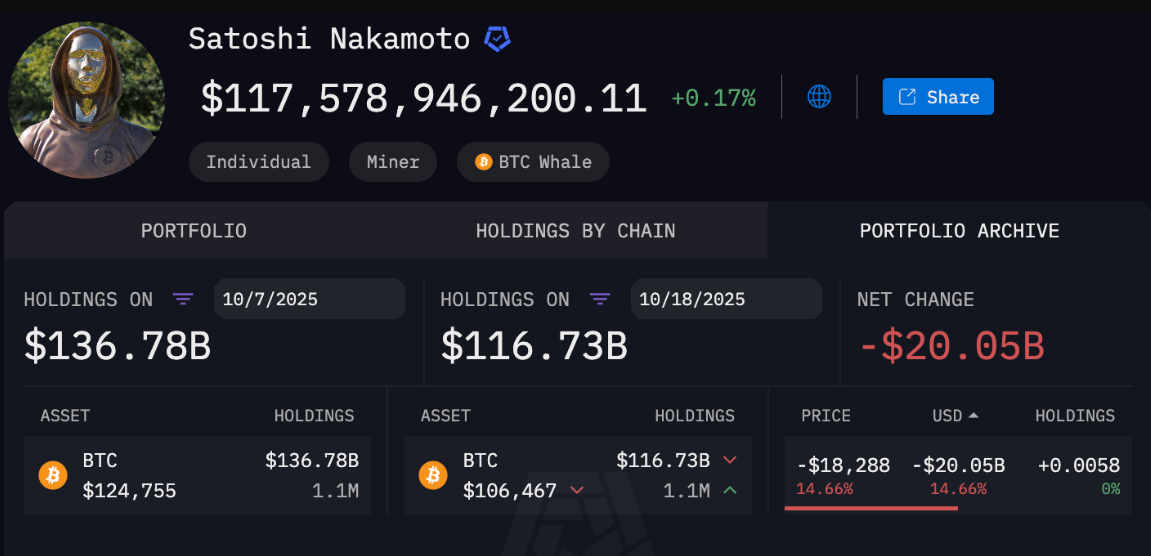This screenshot has width=1151, height=556.
Task: Click the Bitcoin icon in middle asset row
Action: click(433, 475)
